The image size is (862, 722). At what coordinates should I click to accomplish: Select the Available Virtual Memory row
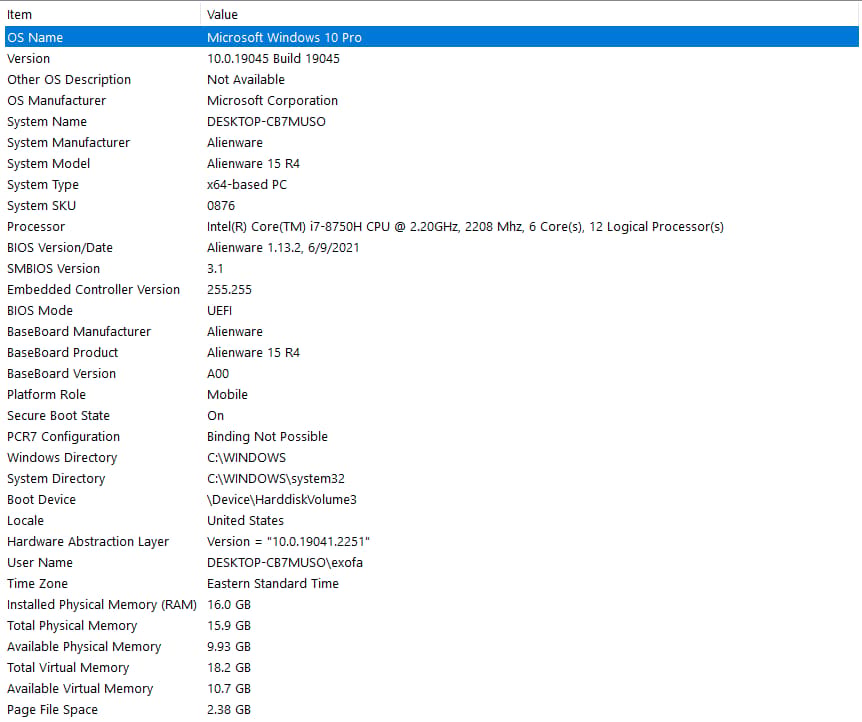[432, 688]
